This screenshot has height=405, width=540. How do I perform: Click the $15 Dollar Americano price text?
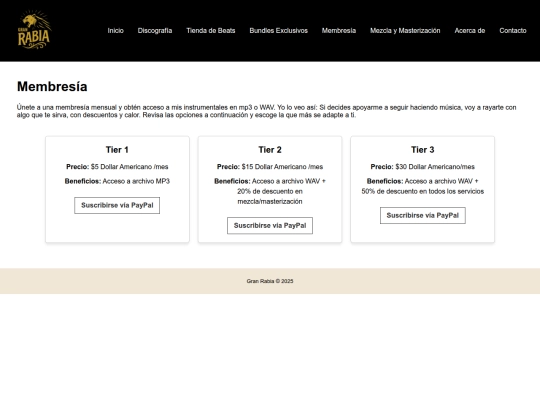point(282,167)
